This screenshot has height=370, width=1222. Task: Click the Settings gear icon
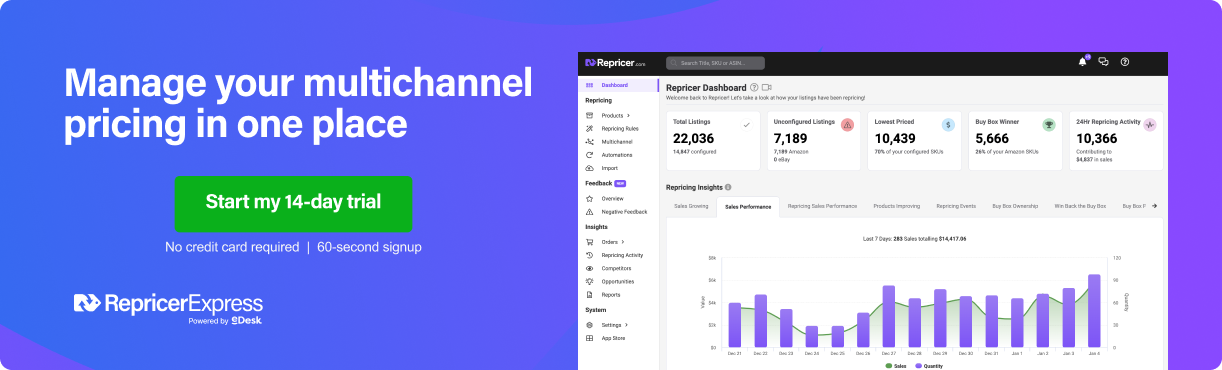589,325
